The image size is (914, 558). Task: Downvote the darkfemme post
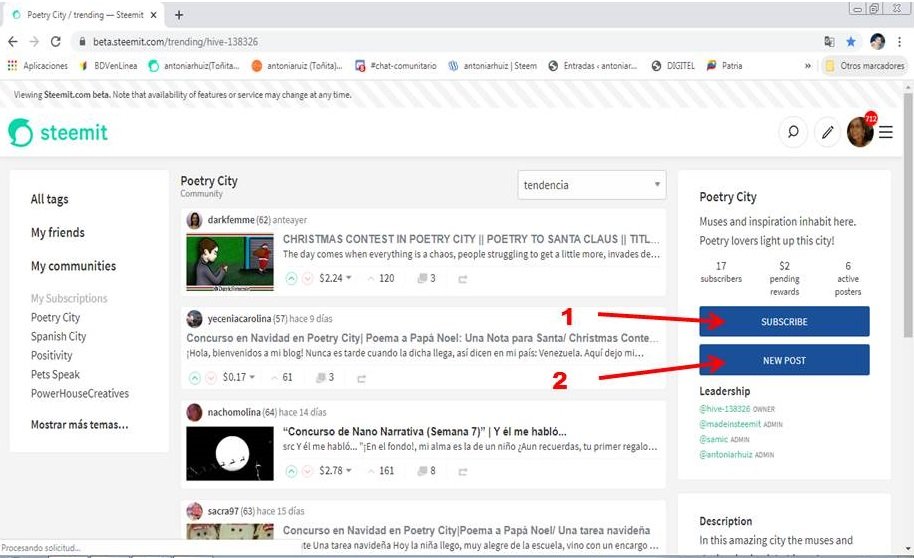point(308,279)
